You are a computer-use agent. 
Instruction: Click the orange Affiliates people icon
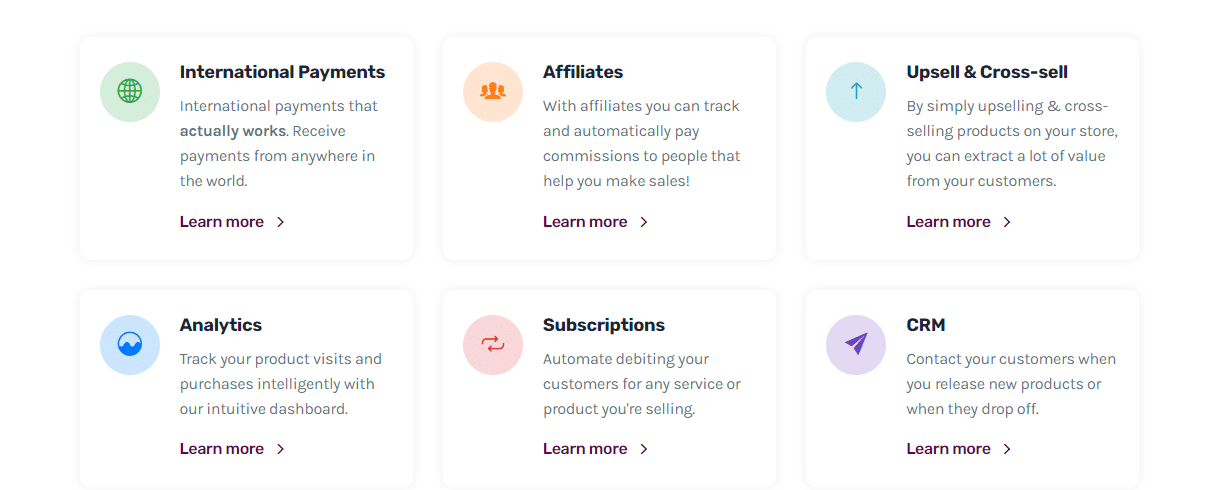493,92
